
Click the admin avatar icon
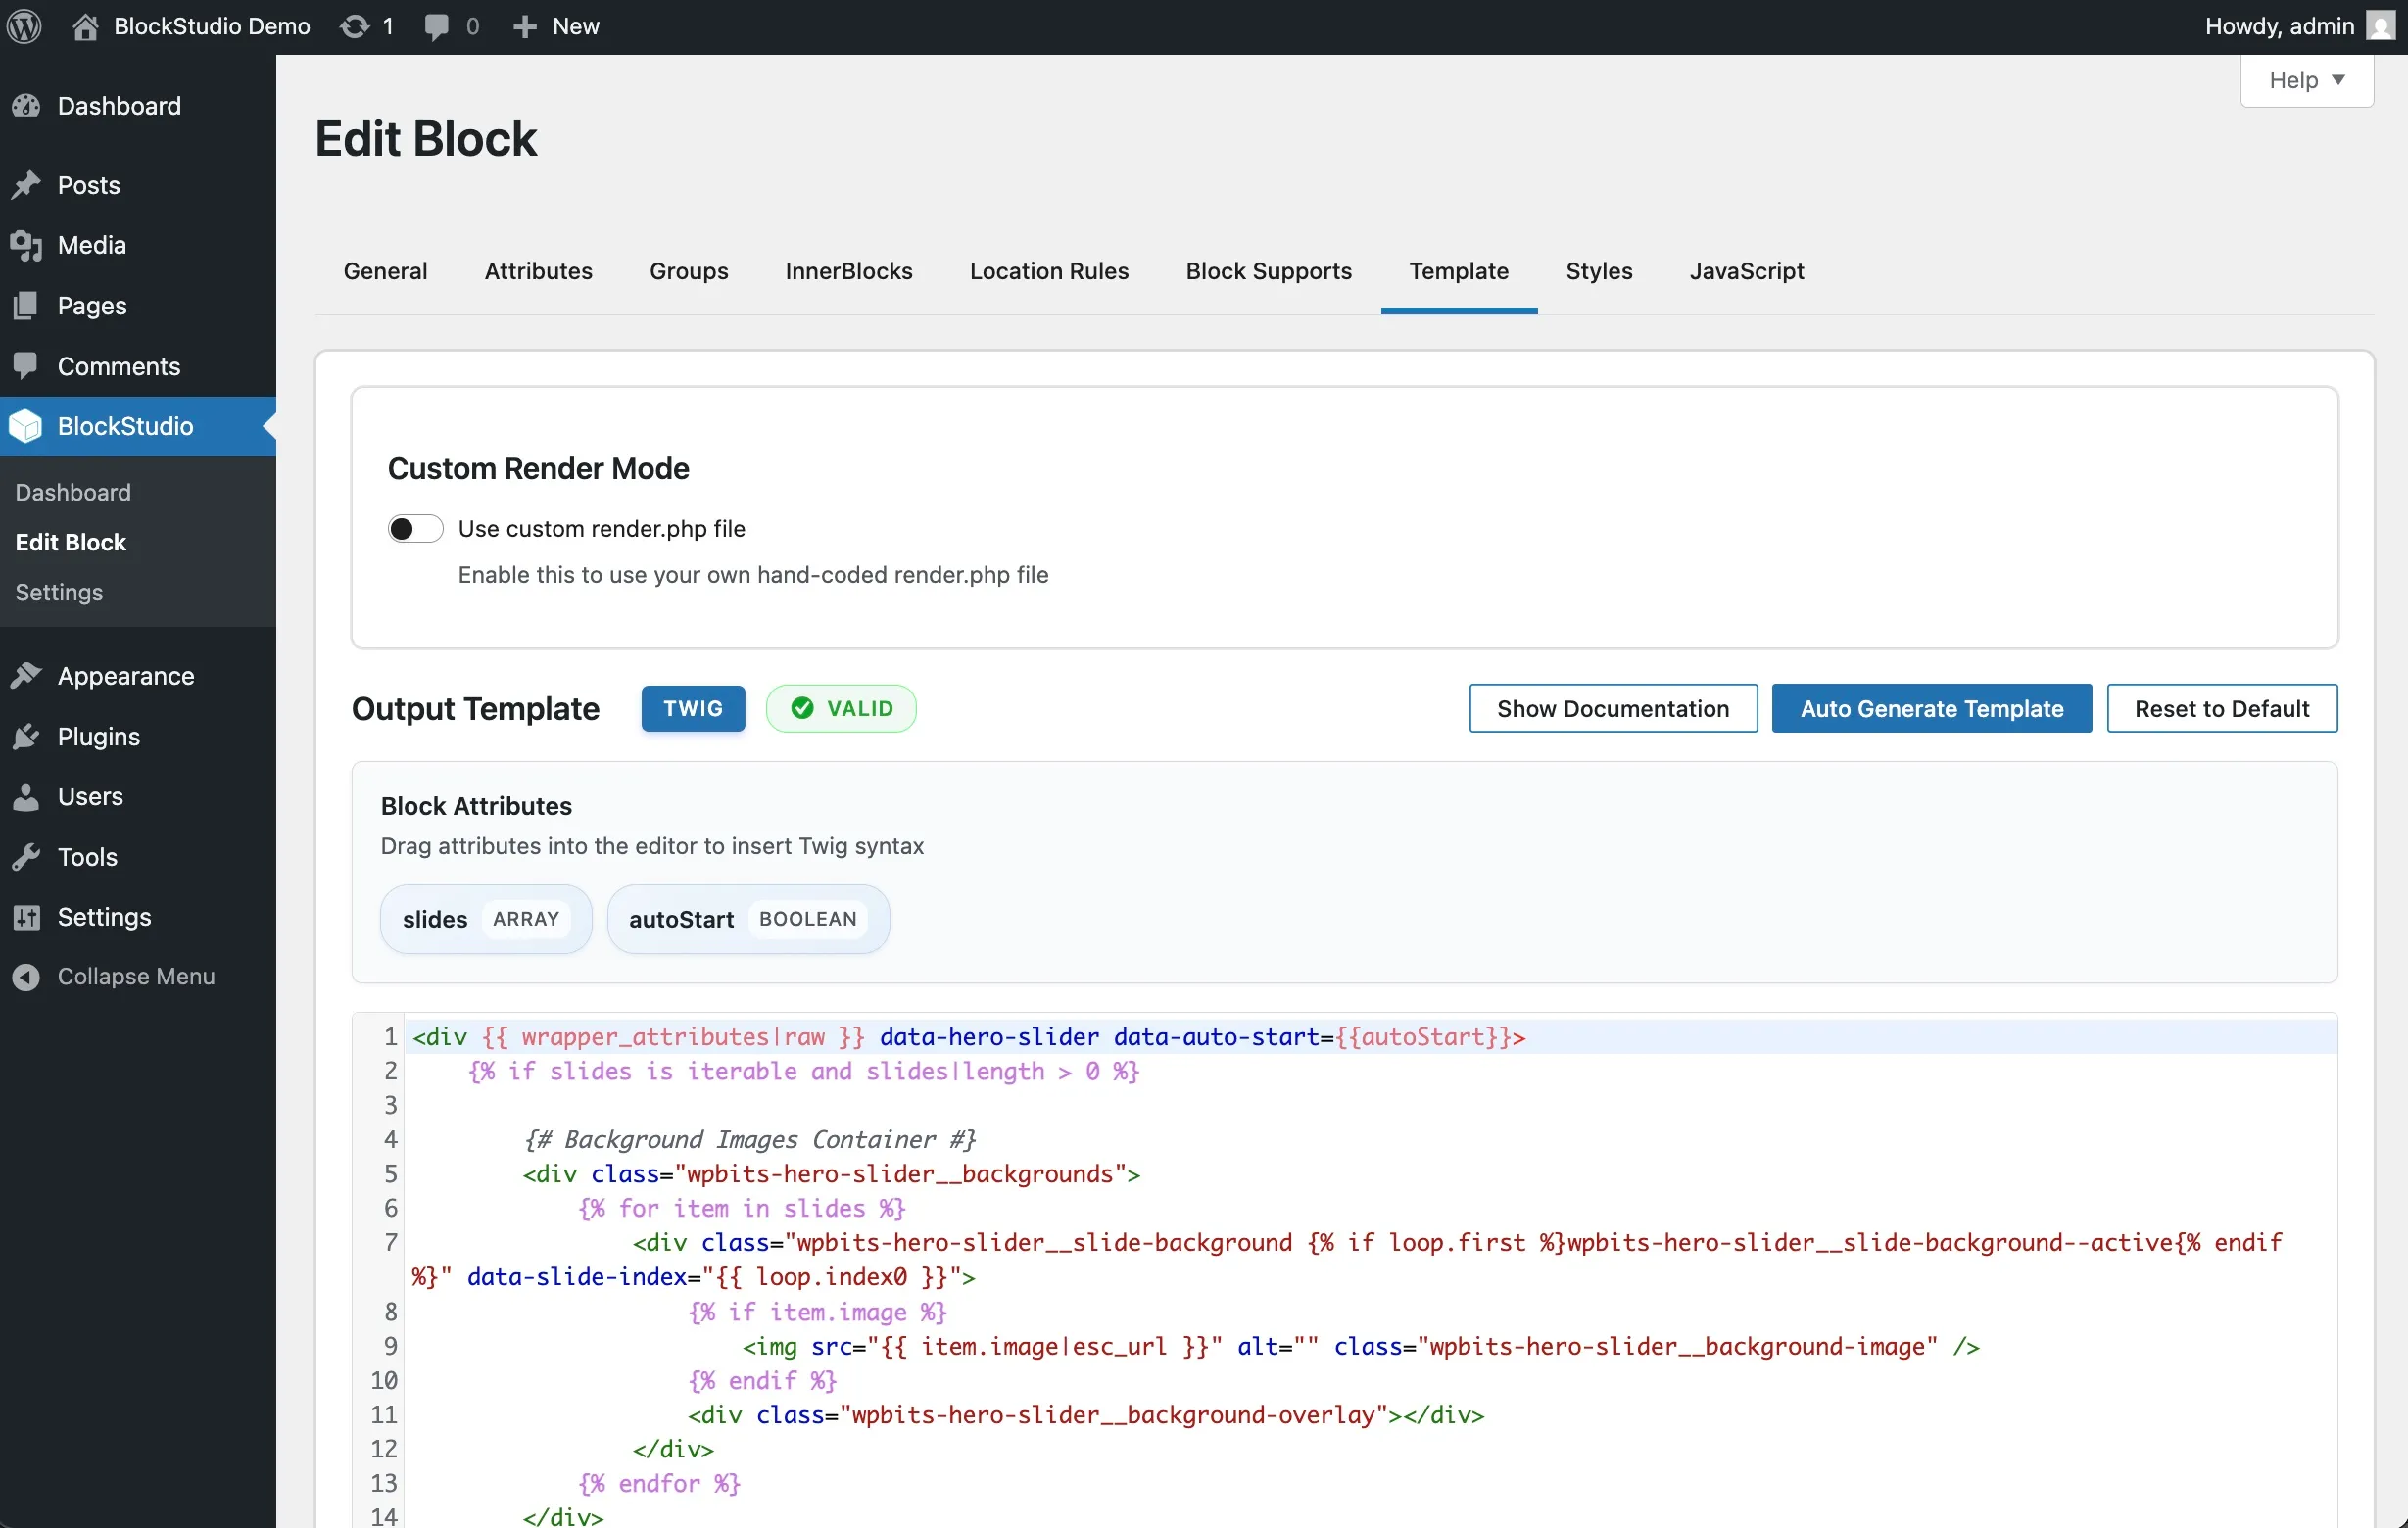click(x=2380, y=26)
